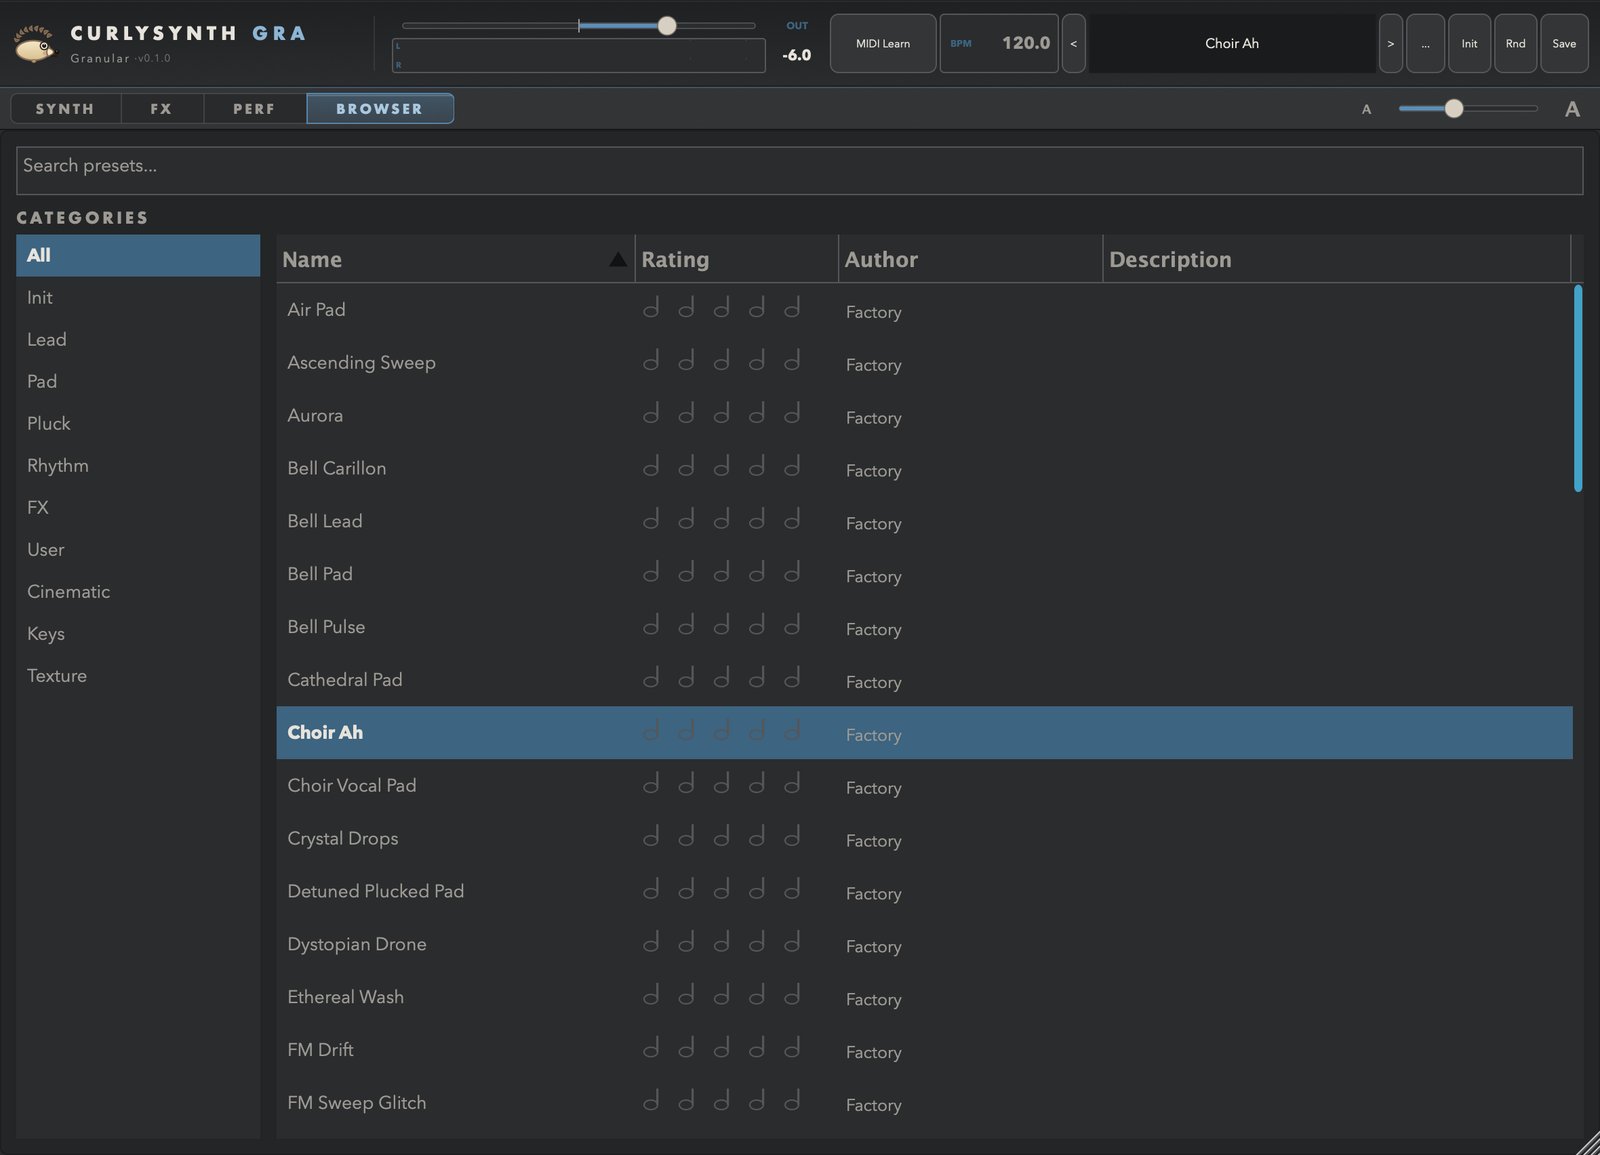
Task: Open the preset options ellipsis button
Action: coord(1425,43)
